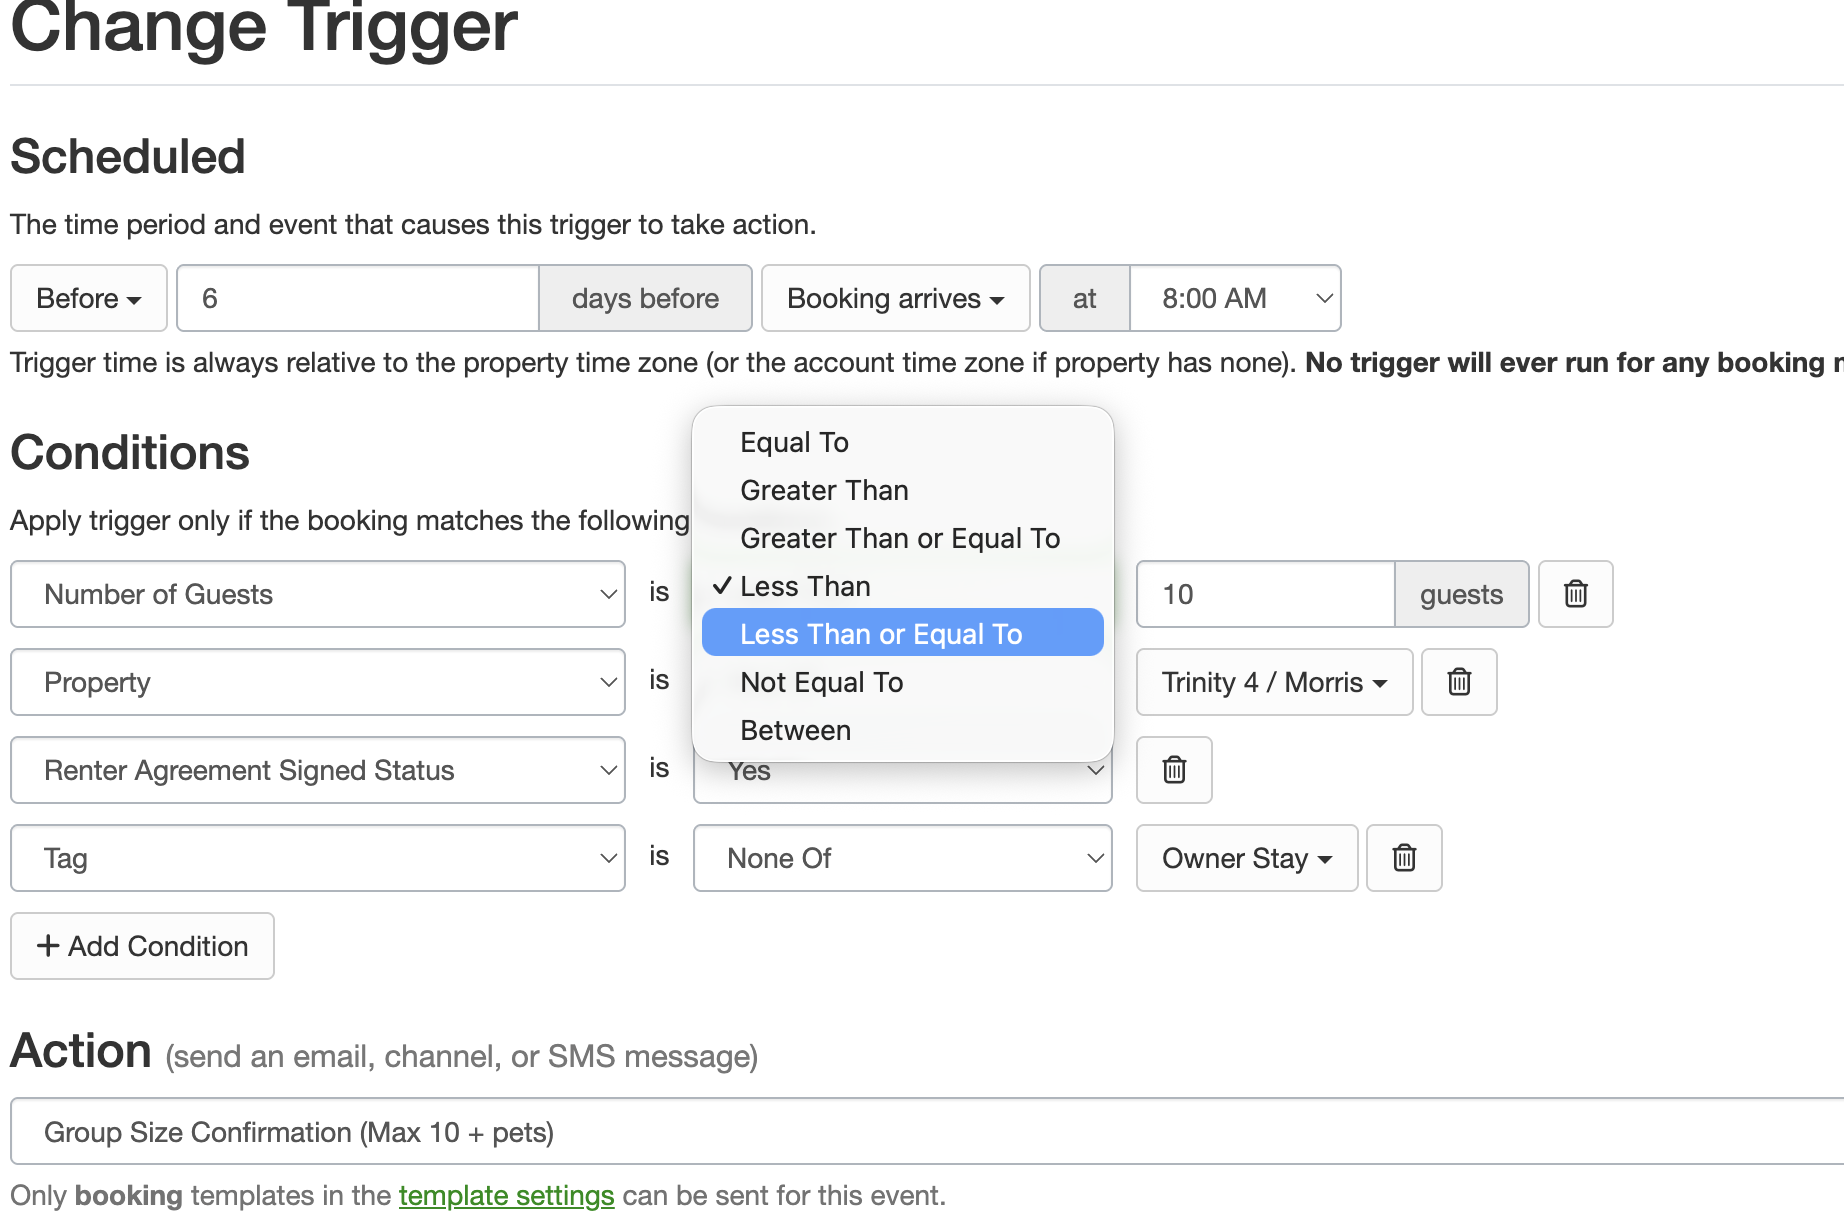Viewport: 1844px width, 1216px height.
Task: Select 'Greater Than' comparison option
Action: point(824,490)
